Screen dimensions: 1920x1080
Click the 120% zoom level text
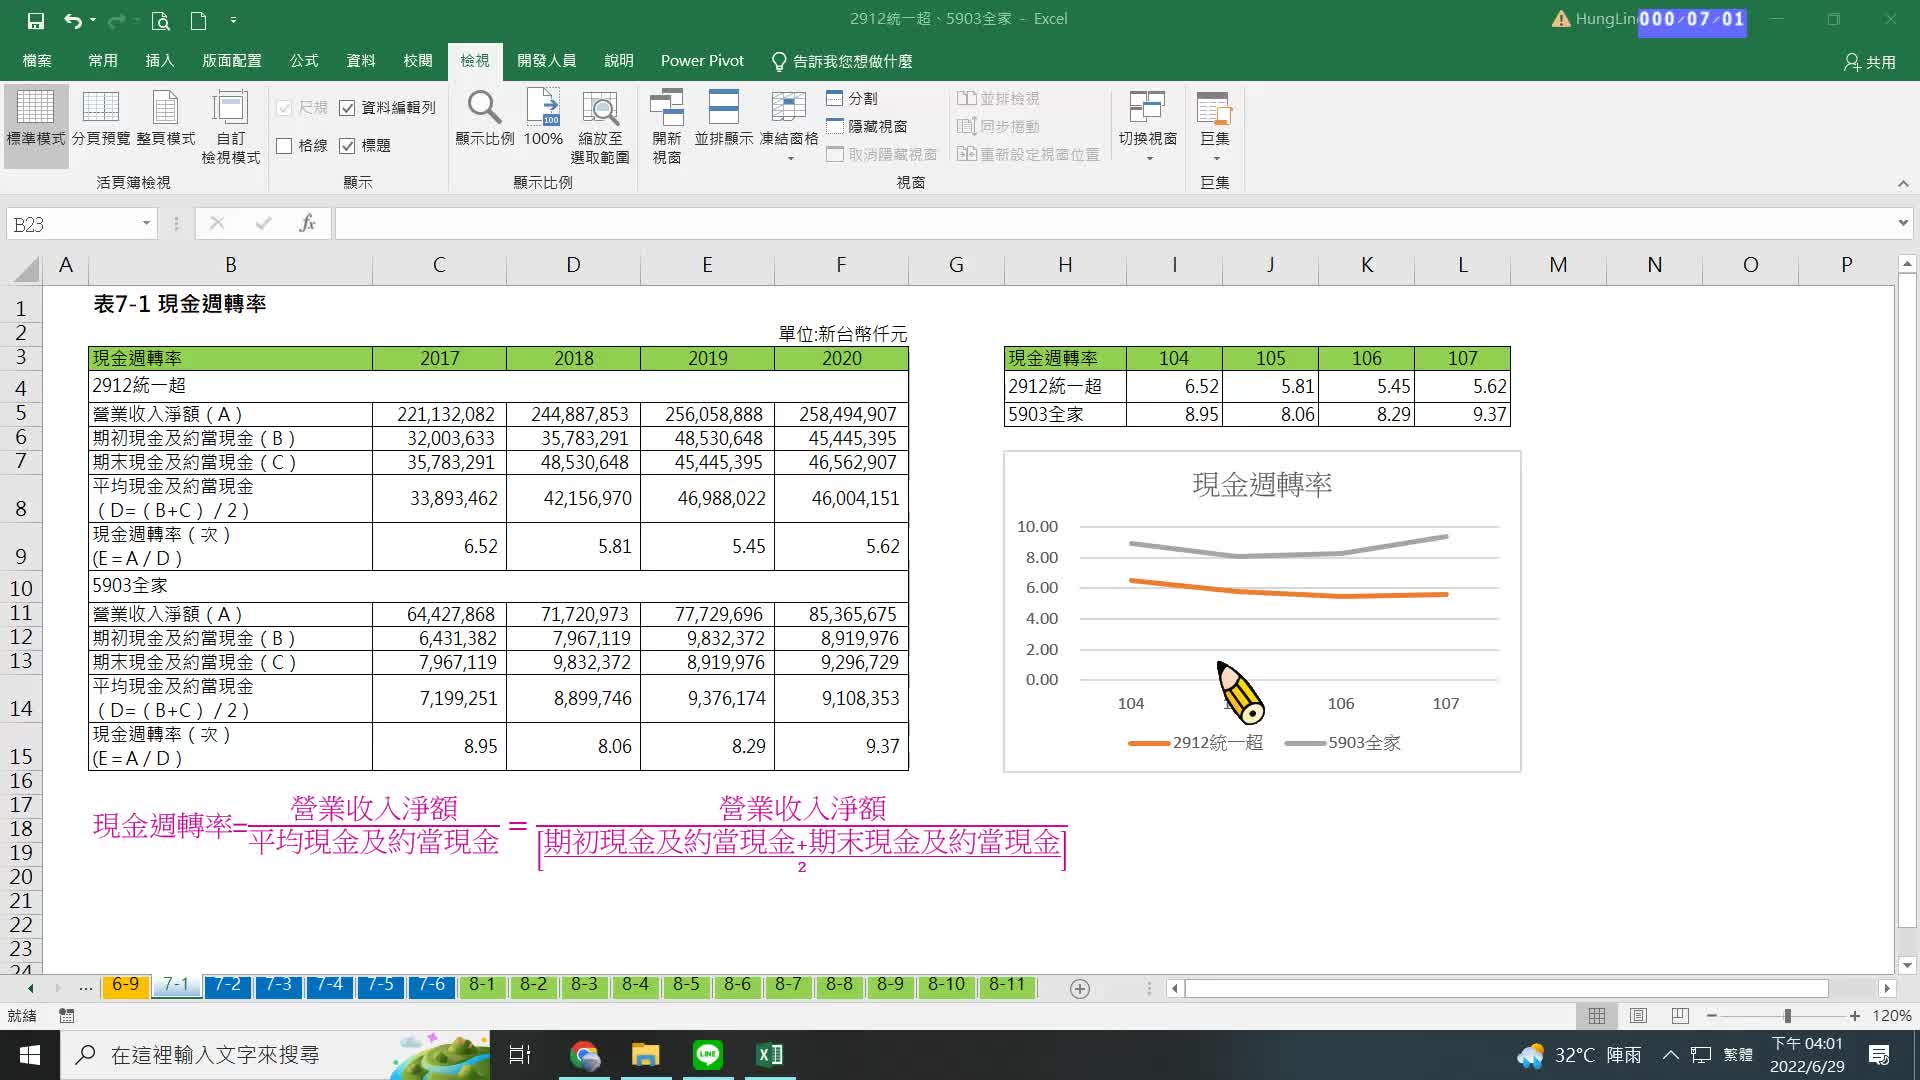(1892, 1016)
